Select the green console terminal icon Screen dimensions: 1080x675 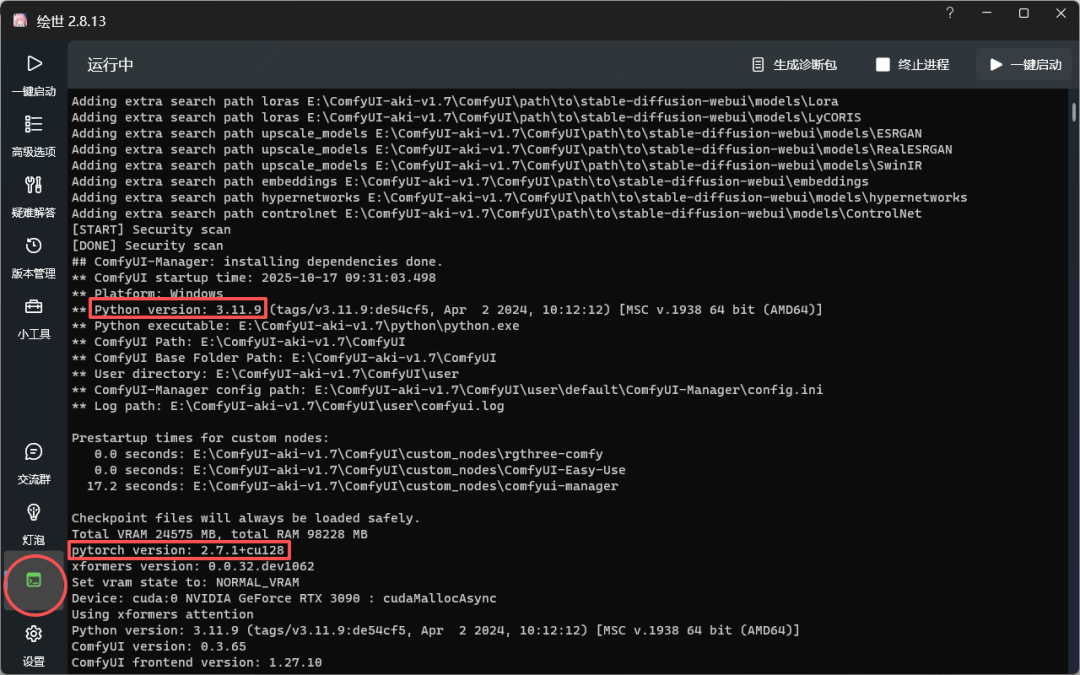tap(34, 580)
